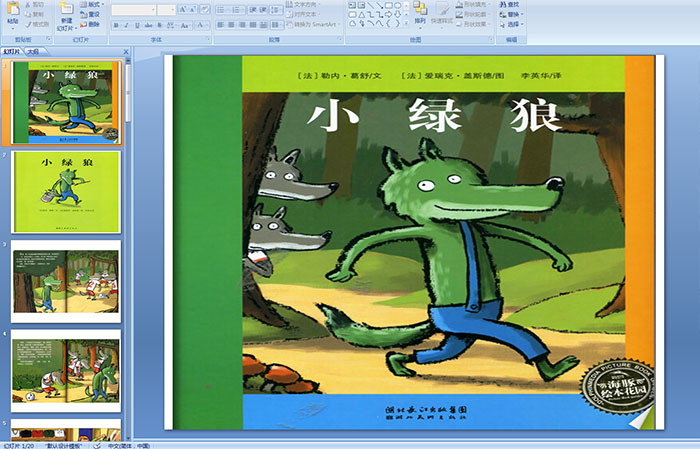Open the Font dialog launcher

click(208, 39)
